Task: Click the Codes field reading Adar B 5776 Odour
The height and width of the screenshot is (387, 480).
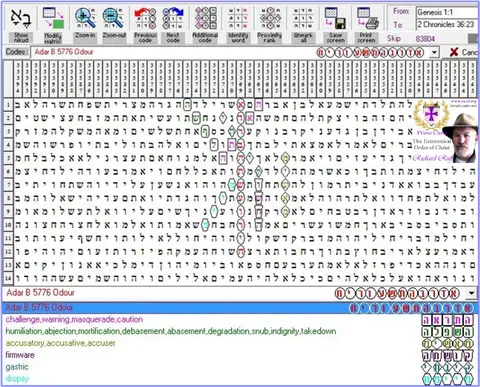Action: click(230, 52)
